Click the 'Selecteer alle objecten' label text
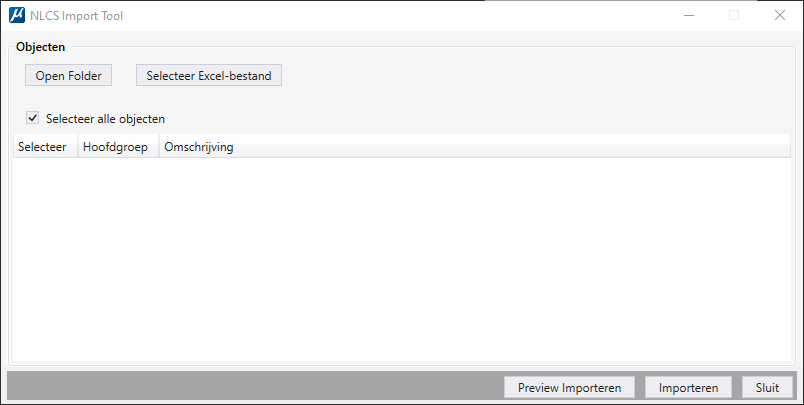 [105, 119]
